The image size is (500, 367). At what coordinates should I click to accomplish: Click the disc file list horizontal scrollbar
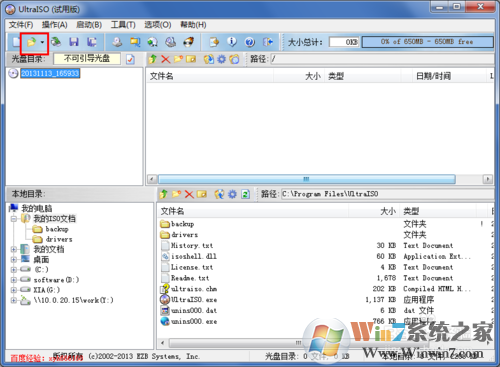307,179
